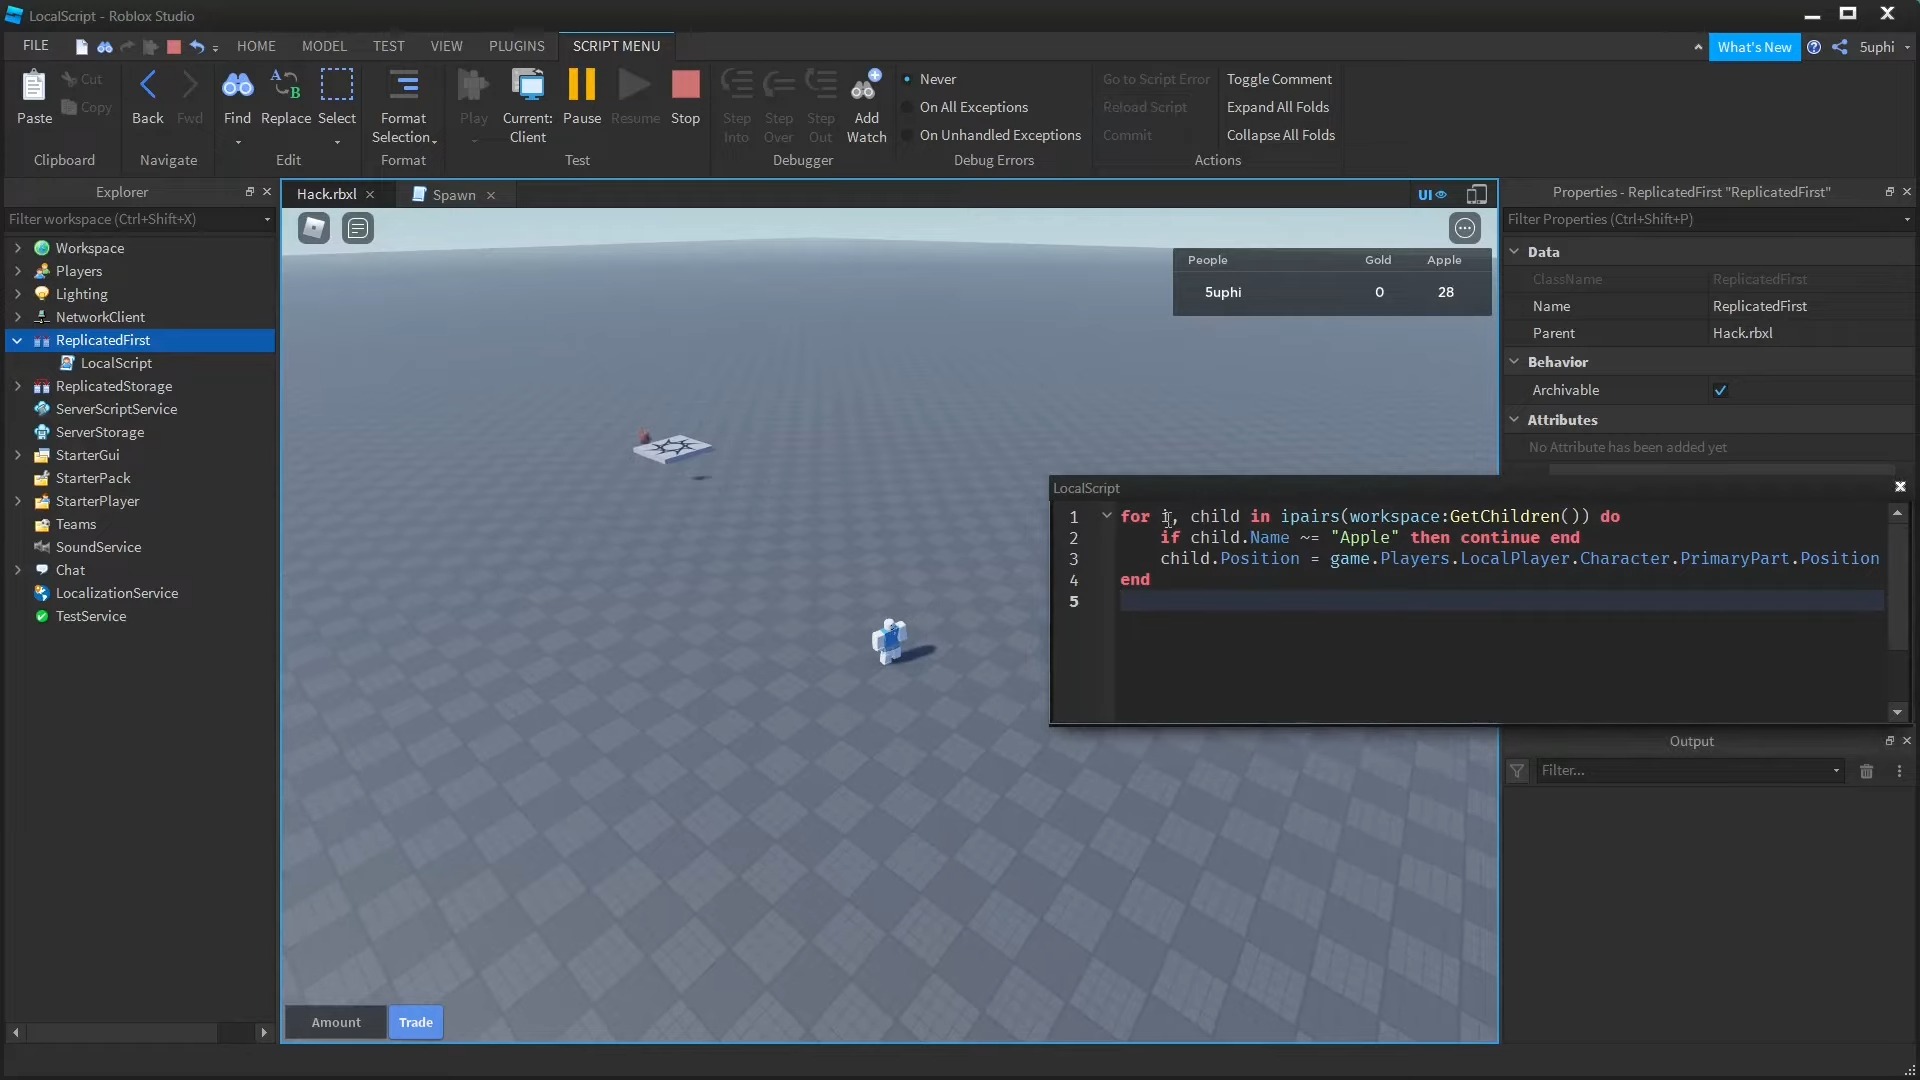Screen dimensions: 1920x1080
Task: Switch to the VIEW ribbon tab
Action: point(446,46)
